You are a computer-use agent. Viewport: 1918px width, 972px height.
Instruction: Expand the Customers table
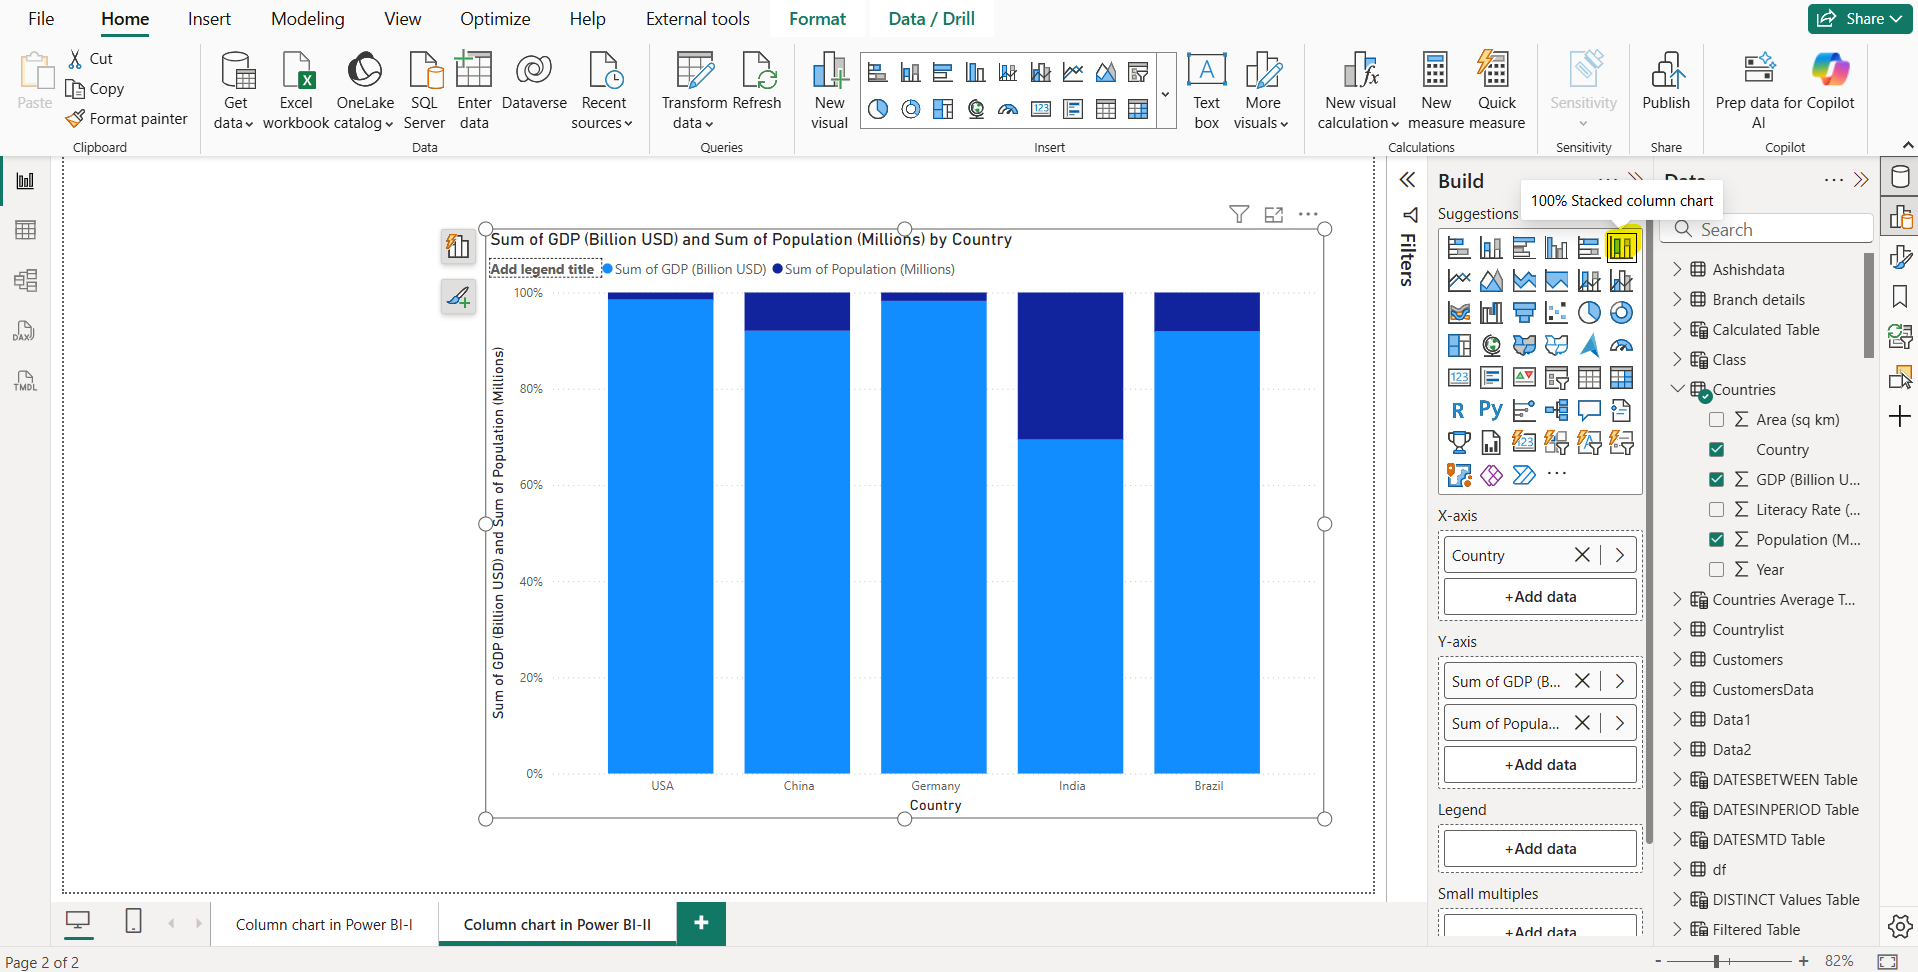tap(1678, 659)
